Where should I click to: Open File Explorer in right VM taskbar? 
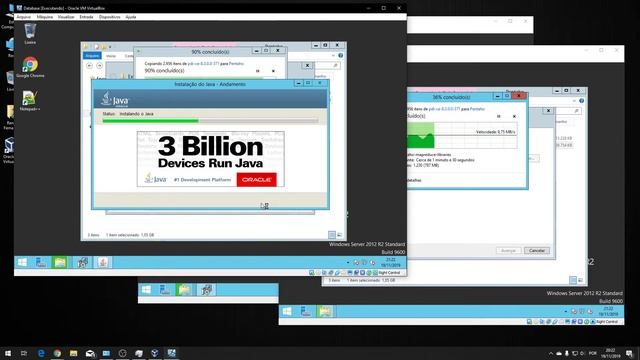coord(325,311)
